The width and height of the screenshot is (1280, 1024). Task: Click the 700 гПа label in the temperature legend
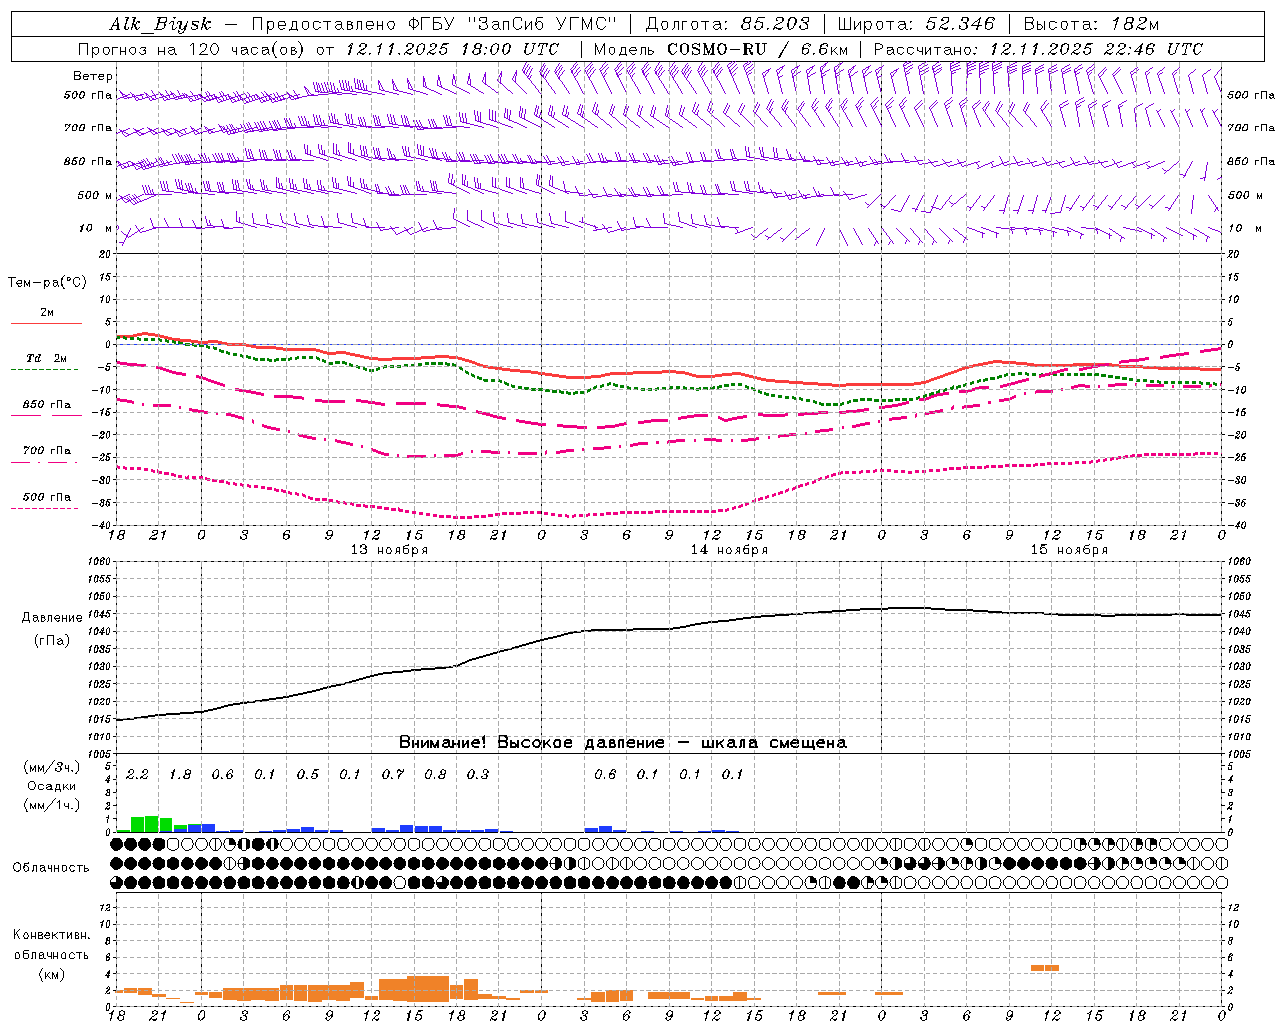46,450
